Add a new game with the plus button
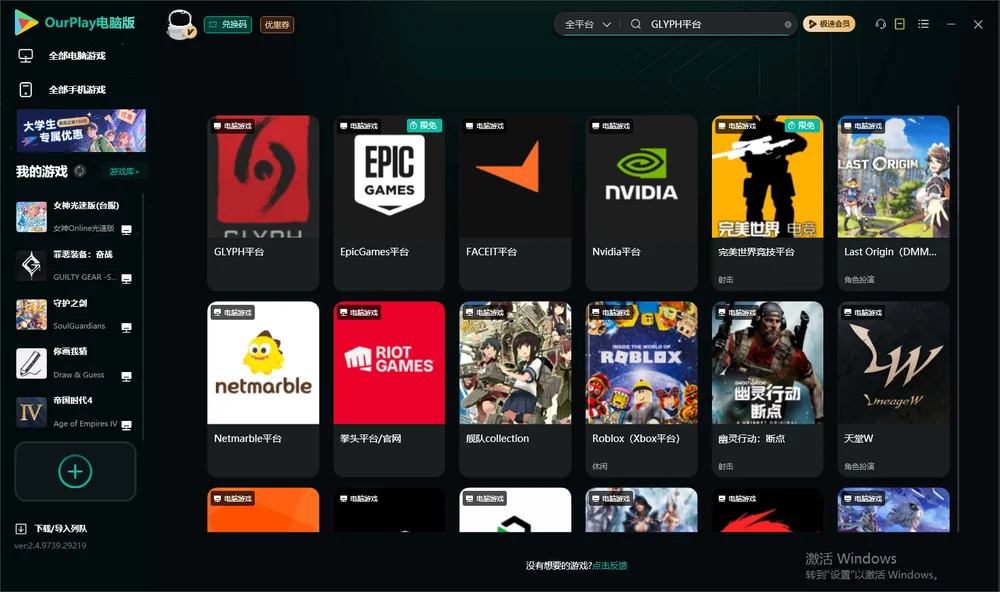The width and height of the screenshot is (1000, 592). point(75,471)
